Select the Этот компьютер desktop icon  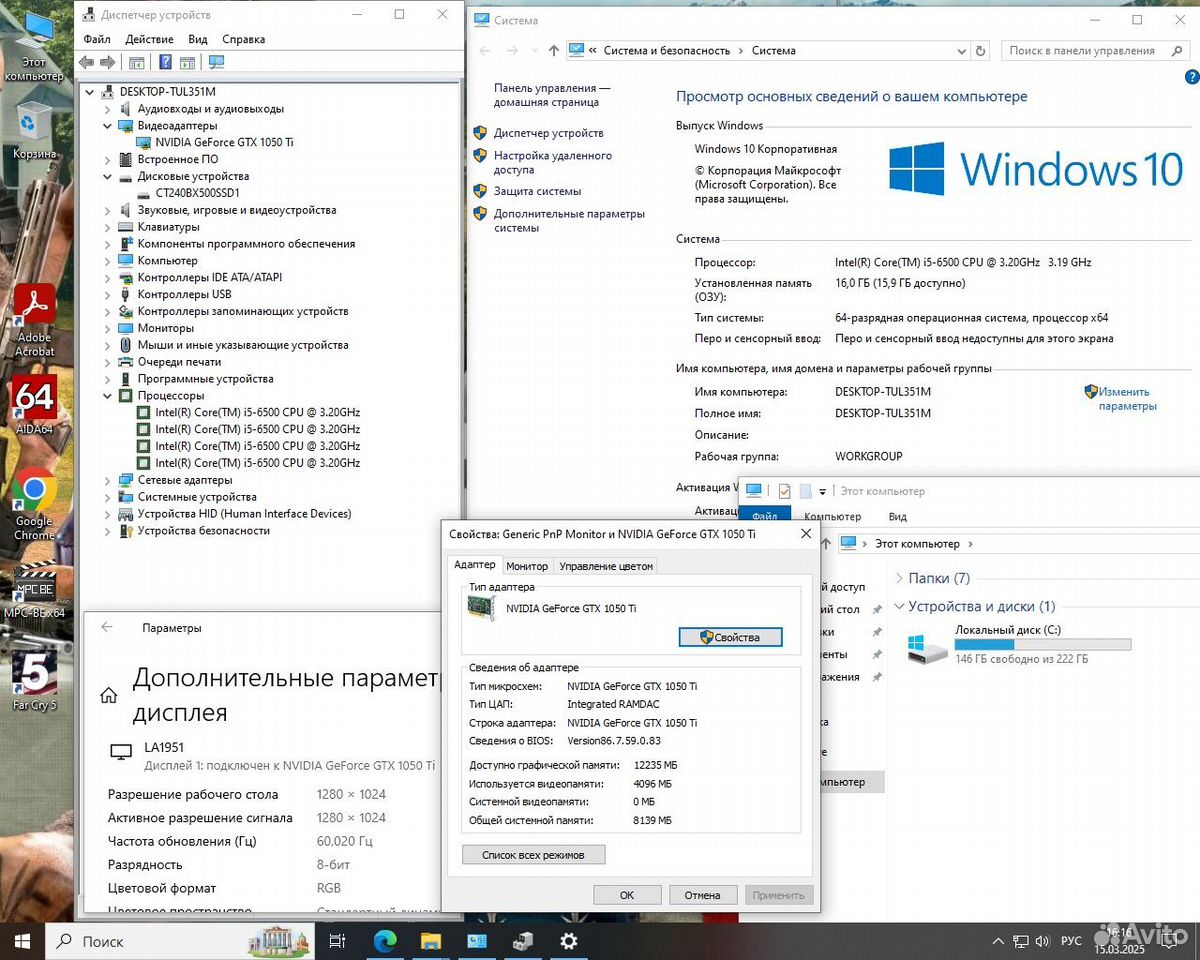(33, 45)
